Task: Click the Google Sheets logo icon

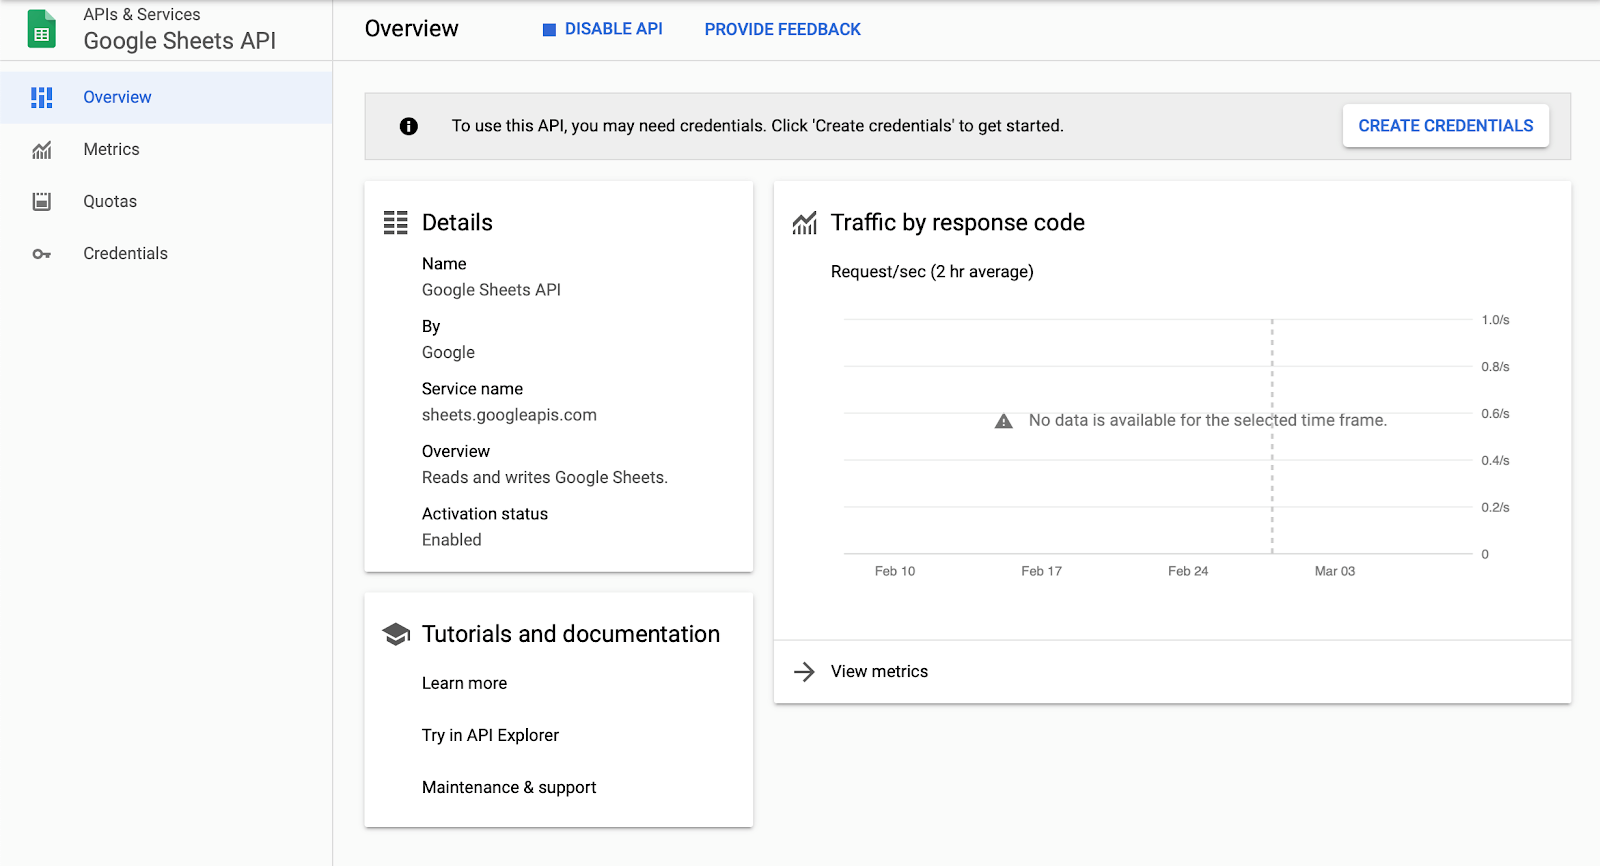Action: 41,29
